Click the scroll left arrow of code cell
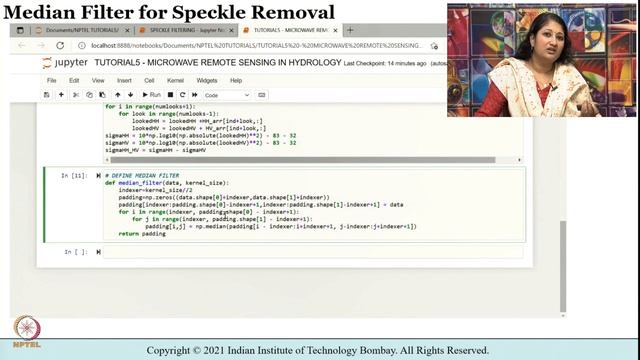640x360 pixels. click(x=107, y=160)
